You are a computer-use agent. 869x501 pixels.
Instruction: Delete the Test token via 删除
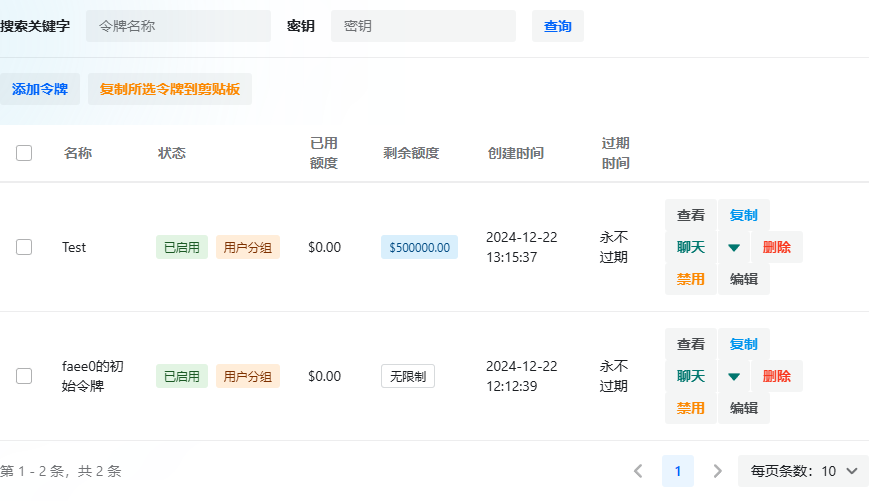777,247
